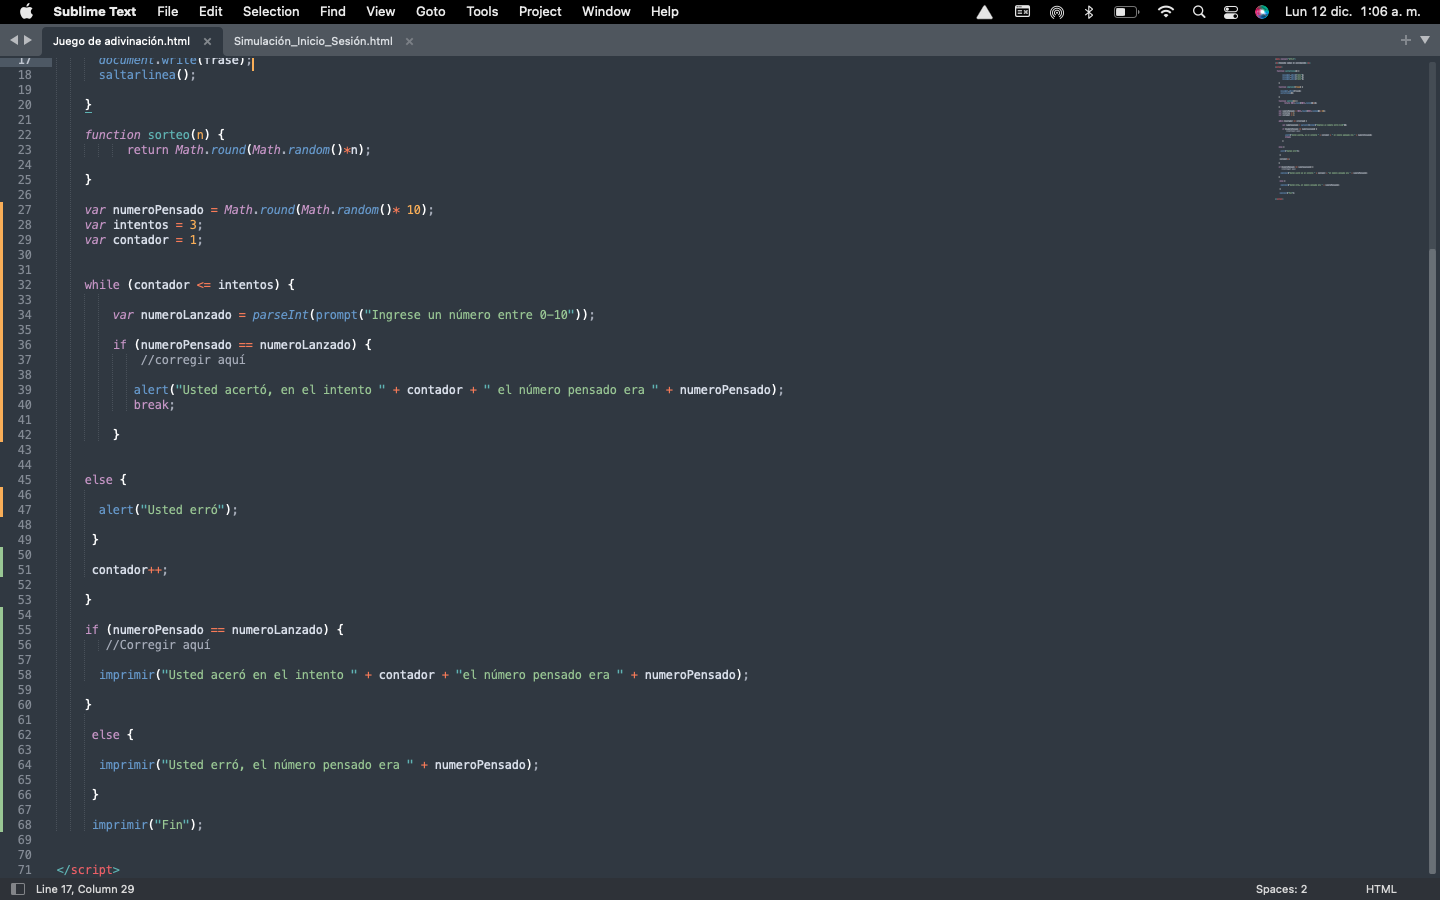Open the date and time clock
This screenshot has width=1440, height=900.
pyautogui.click(x=1352, y=12)
